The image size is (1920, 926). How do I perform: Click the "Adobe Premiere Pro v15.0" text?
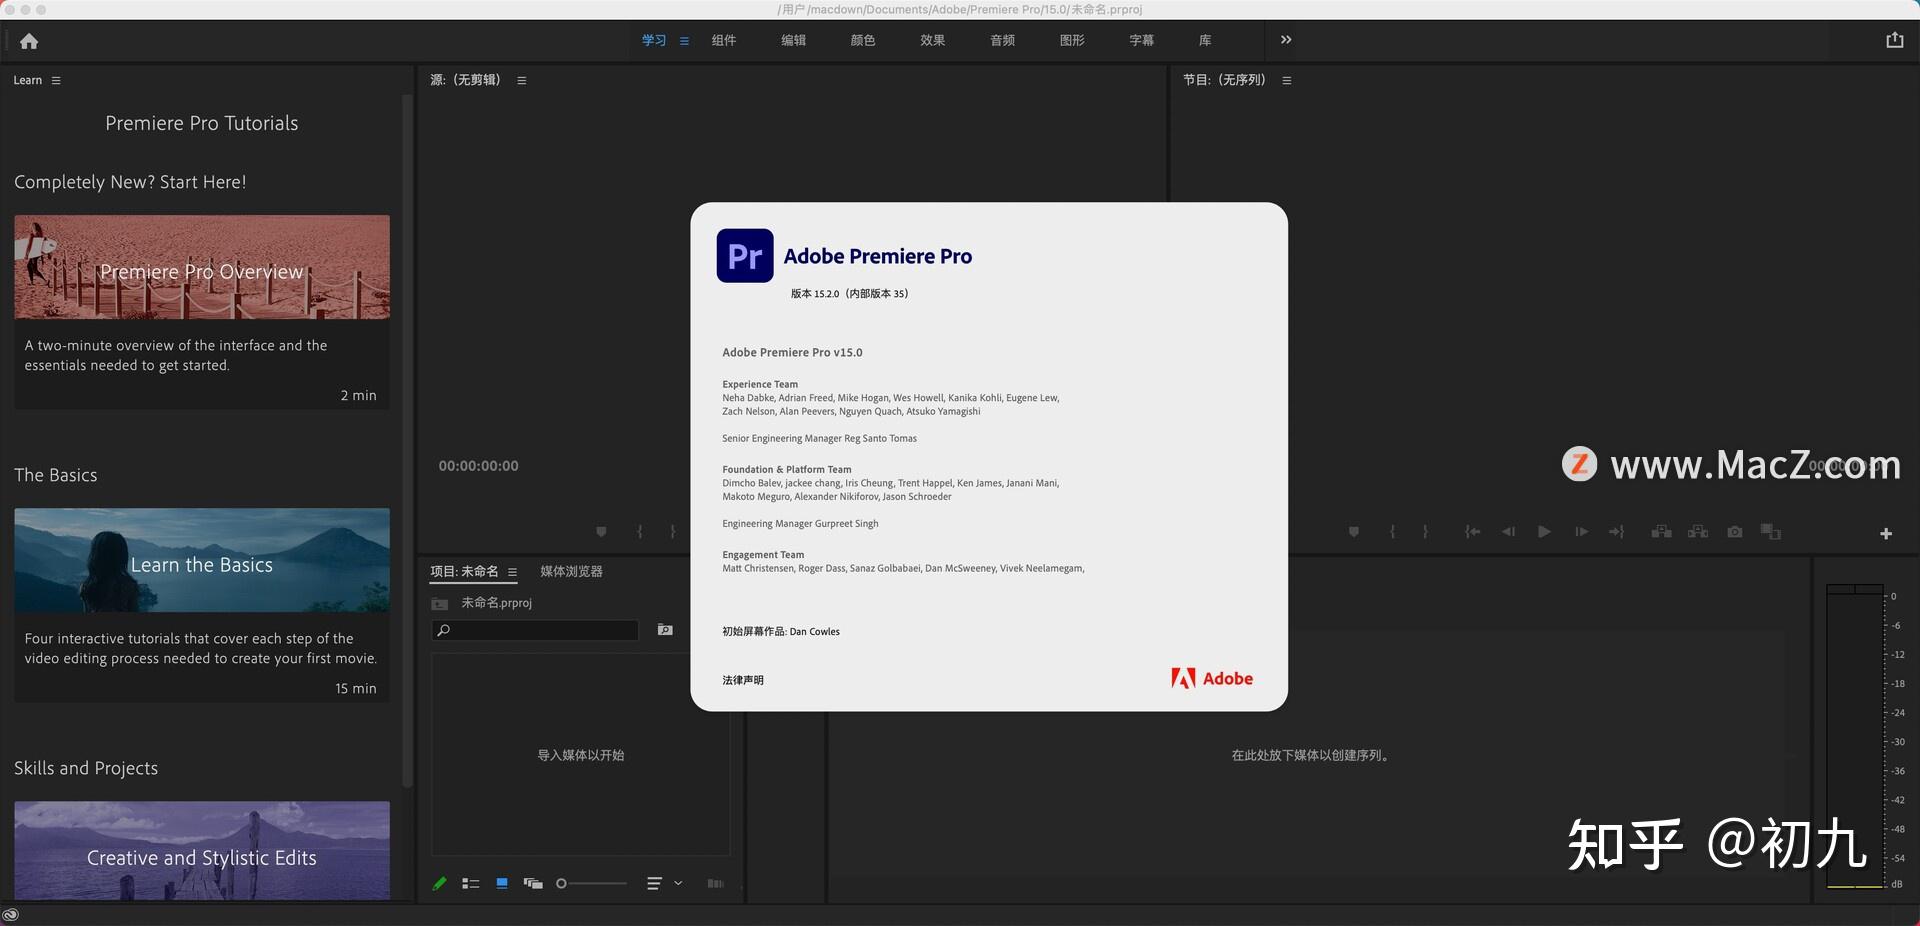click(x=792, y=352)
